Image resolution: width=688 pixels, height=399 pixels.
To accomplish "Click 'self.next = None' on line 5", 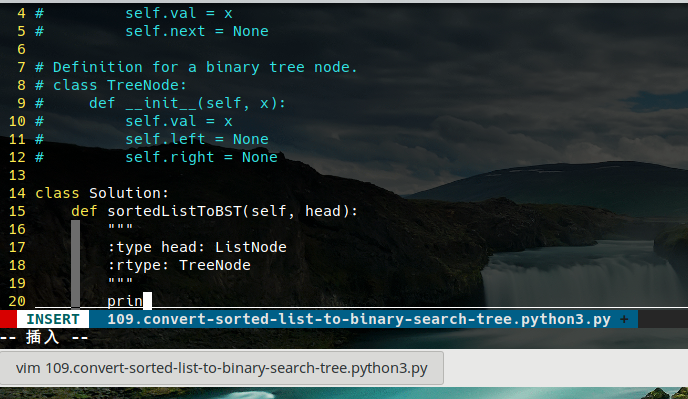I will click(197, 31).
